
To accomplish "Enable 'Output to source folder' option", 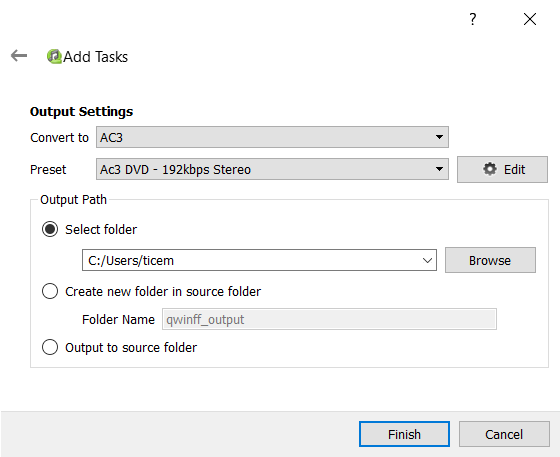I will 50,347.
